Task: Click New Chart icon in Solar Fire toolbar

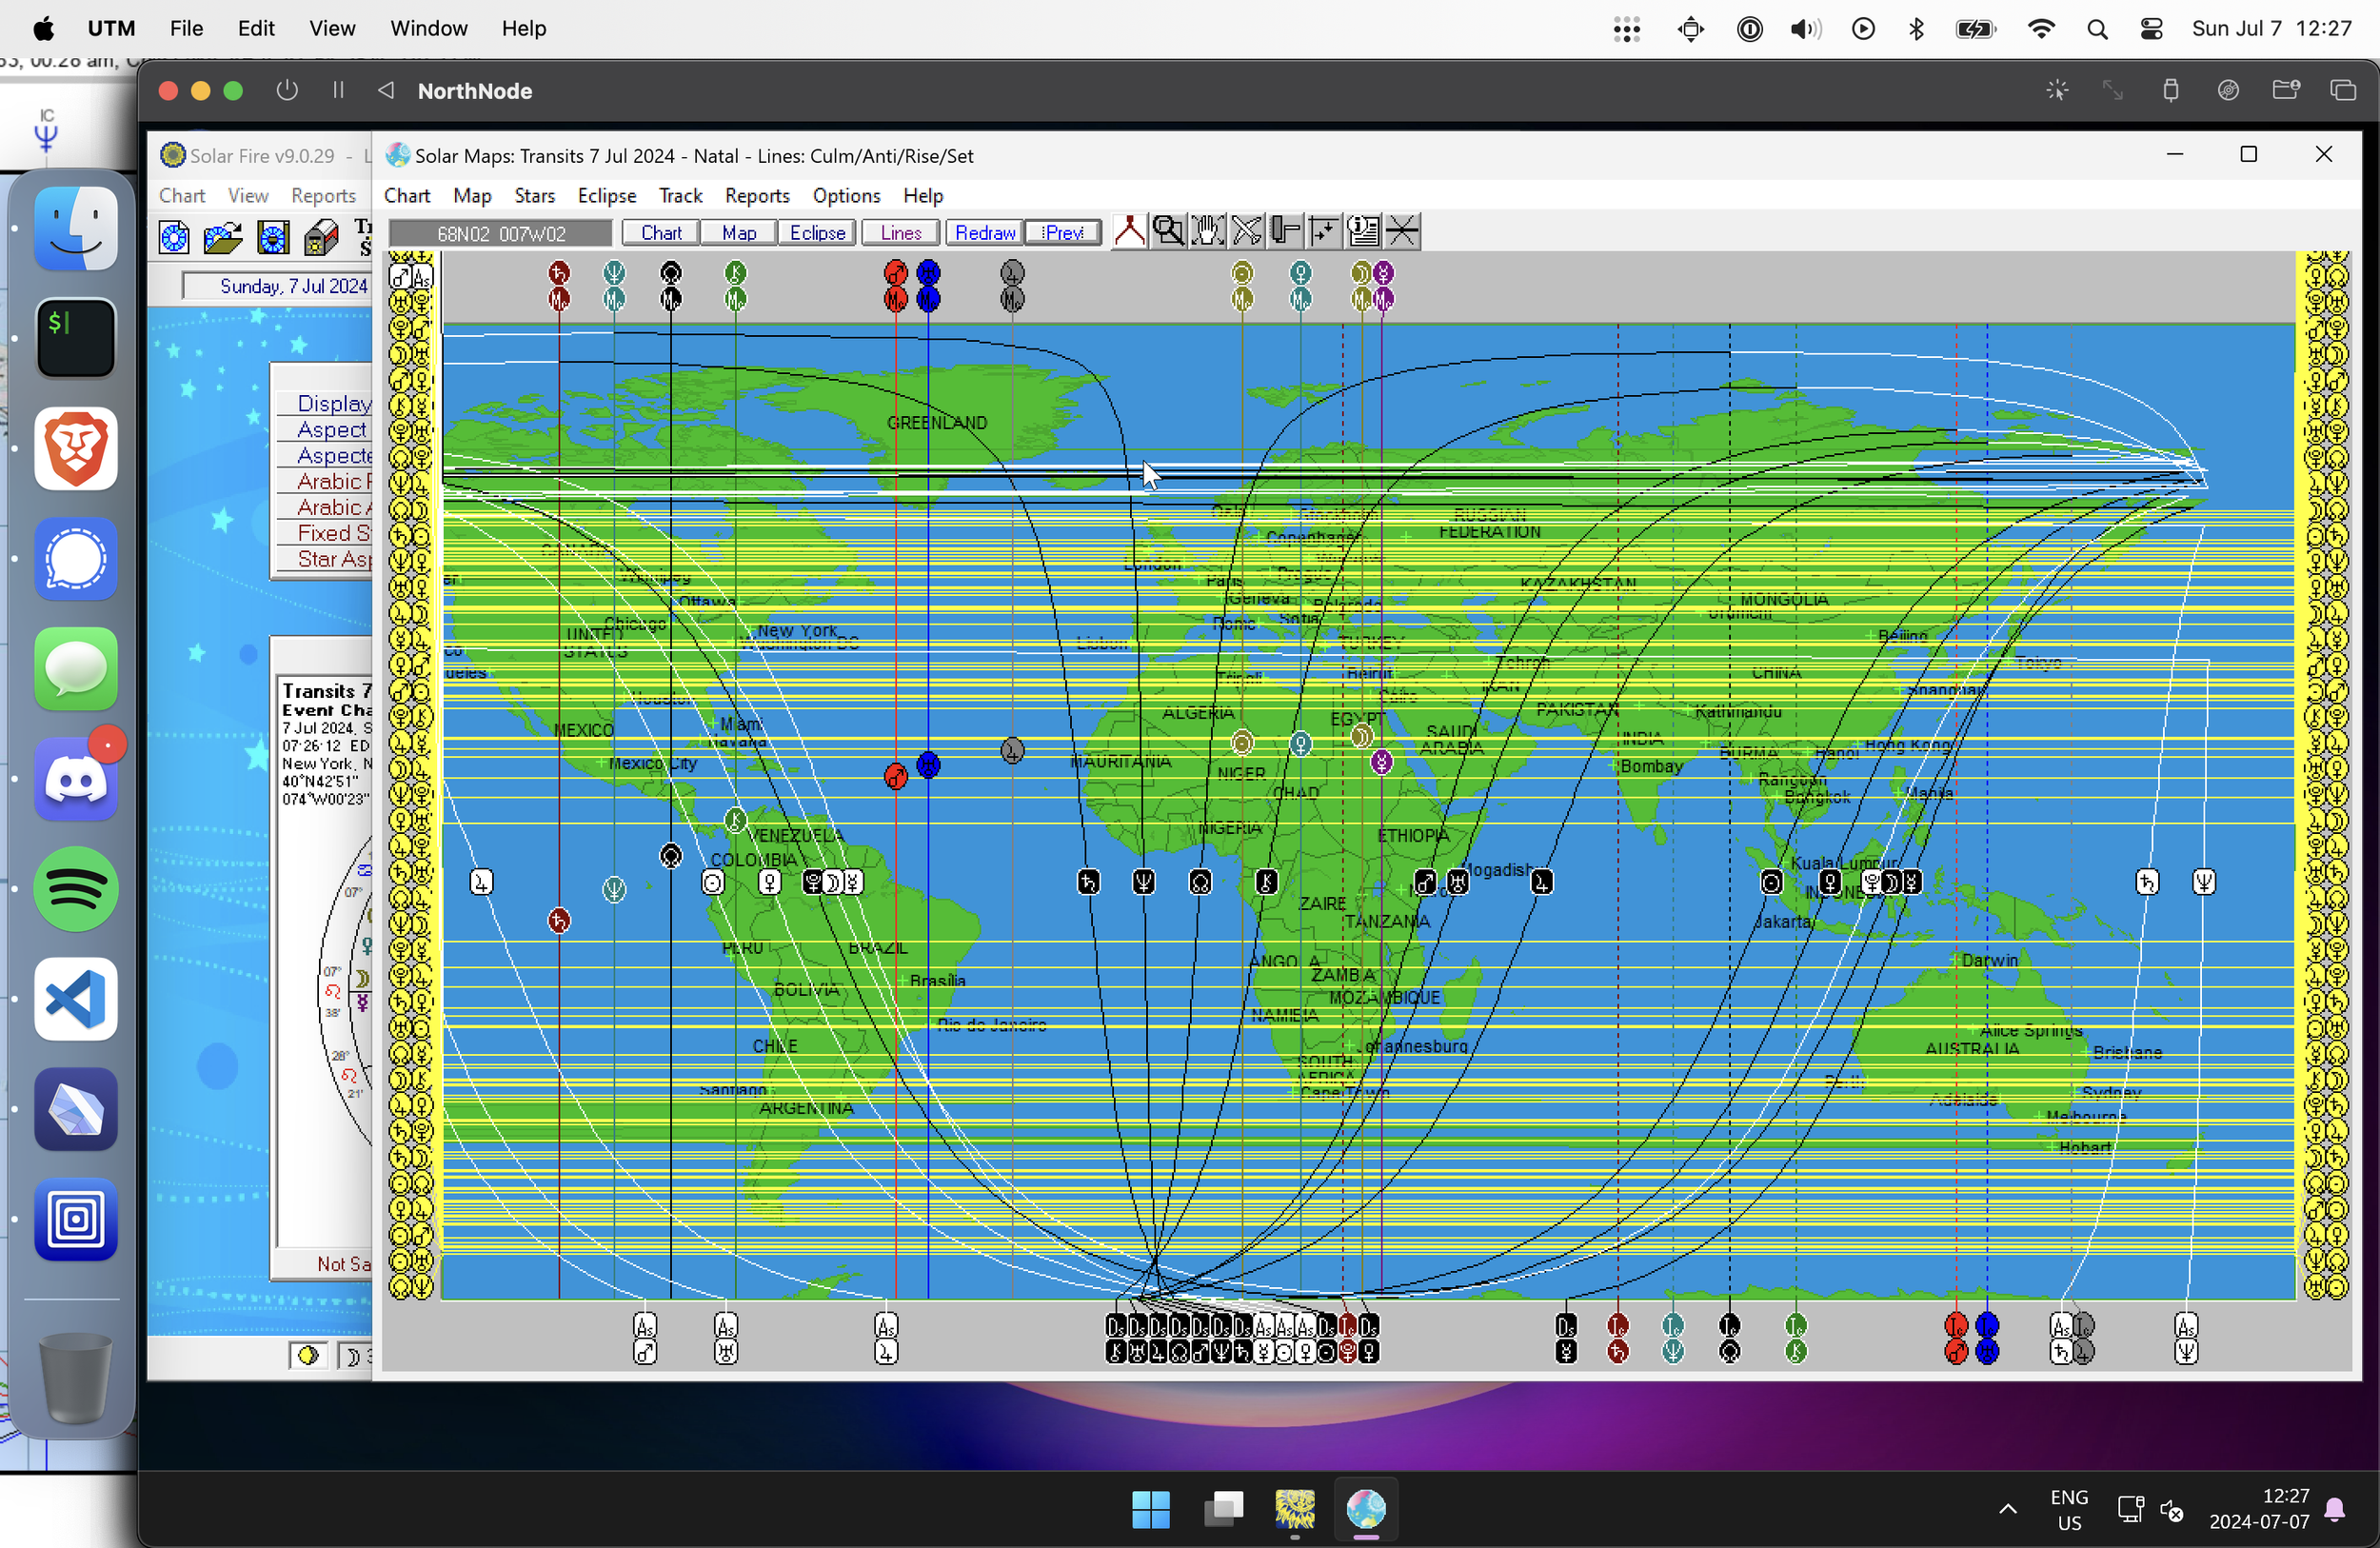Action: [x=174, y=238]
